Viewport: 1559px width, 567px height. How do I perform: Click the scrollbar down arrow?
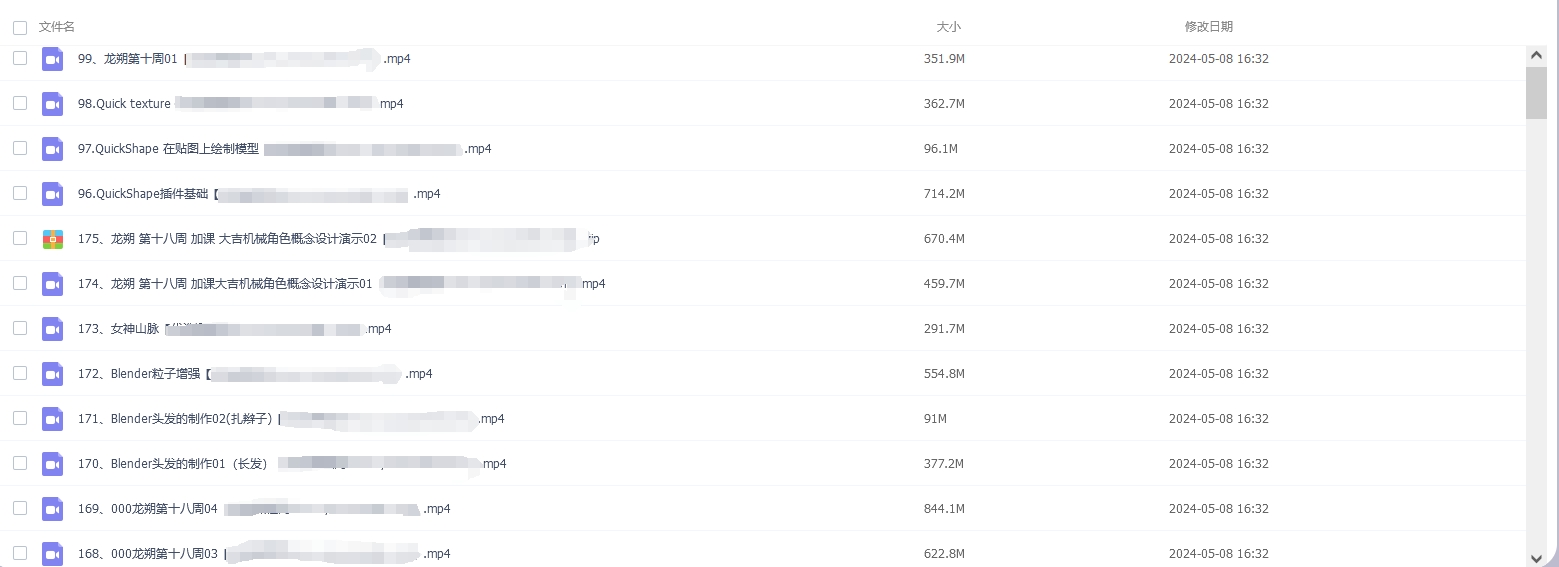[1537, 557]
